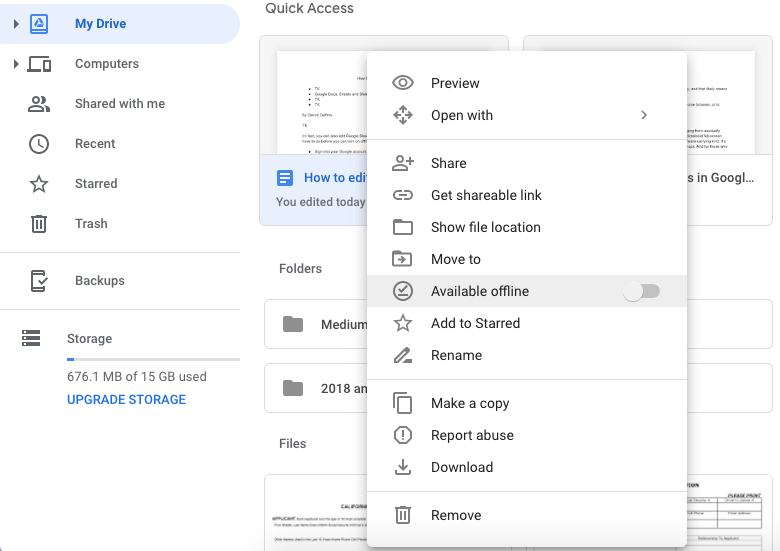Screen dimensions: 780x551
Task: Click the How to edi file title
Action: [335, 178]
